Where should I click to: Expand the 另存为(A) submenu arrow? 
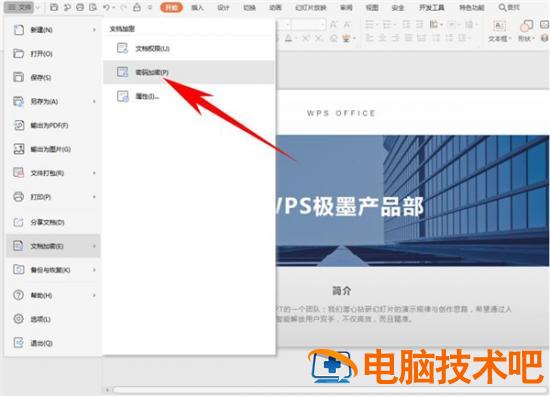[x=94, y=102]
